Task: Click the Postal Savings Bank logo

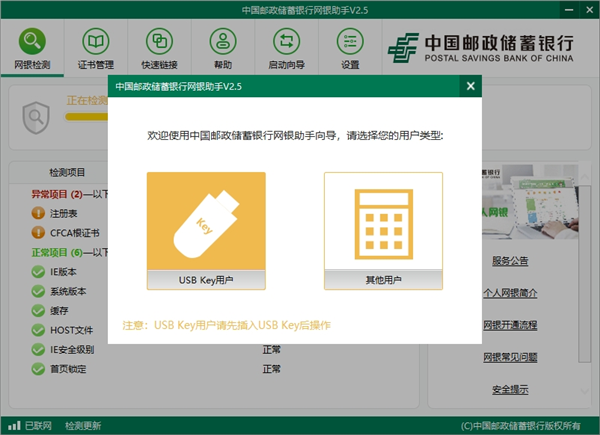Action: [x=483, y=48]
